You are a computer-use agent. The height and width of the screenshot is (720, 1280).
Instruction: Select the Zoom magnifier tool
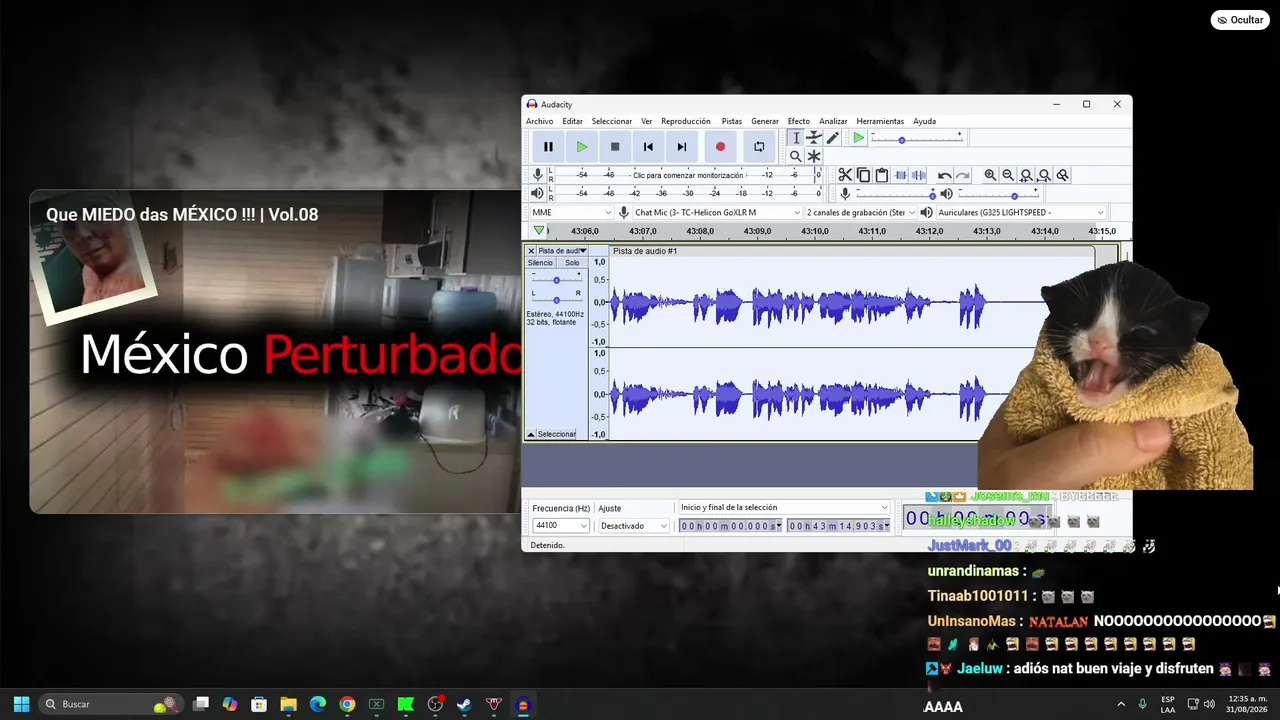[x=796, y=156]
